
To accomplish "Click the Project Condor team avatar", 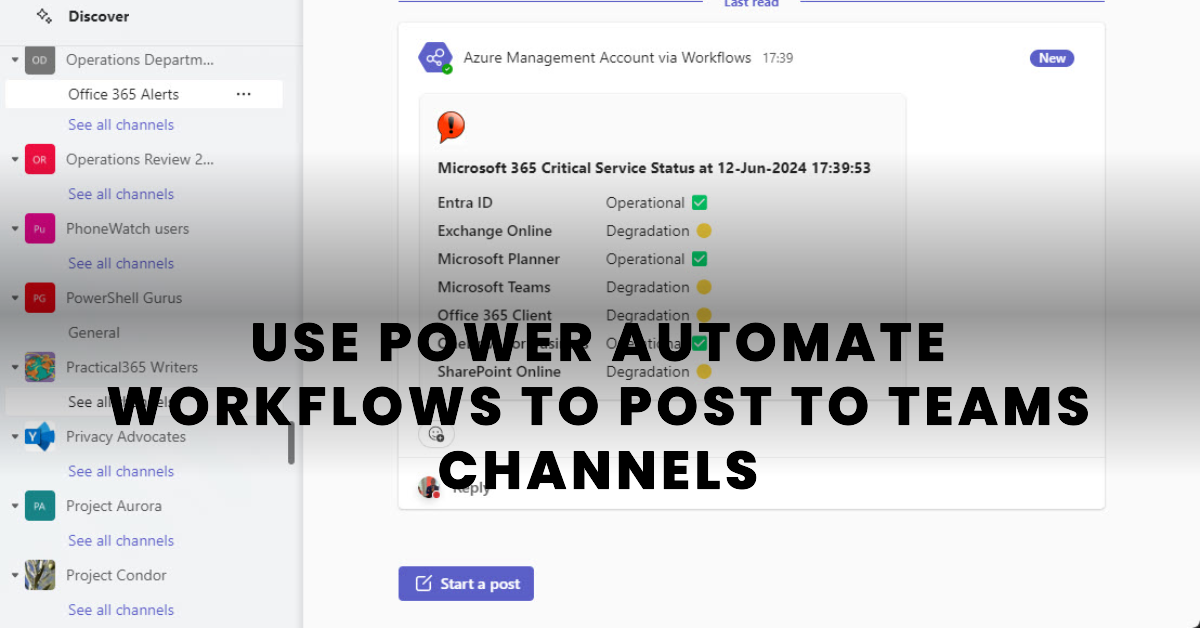I will [x=40, y=575].
